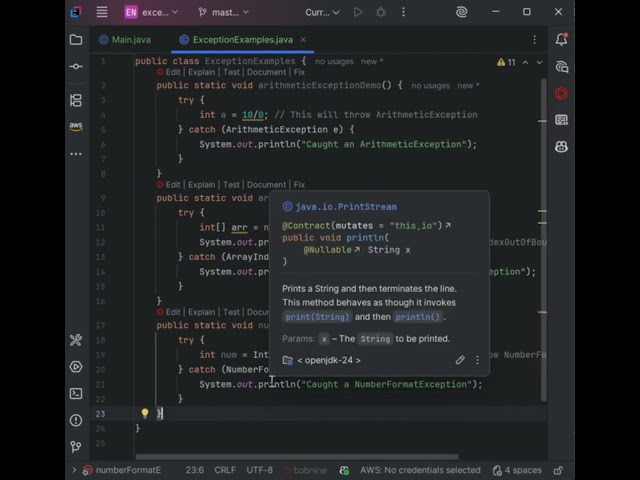Show more tool windows ellipsis
Screen dimensions: 640x480
tap(76, 154)
